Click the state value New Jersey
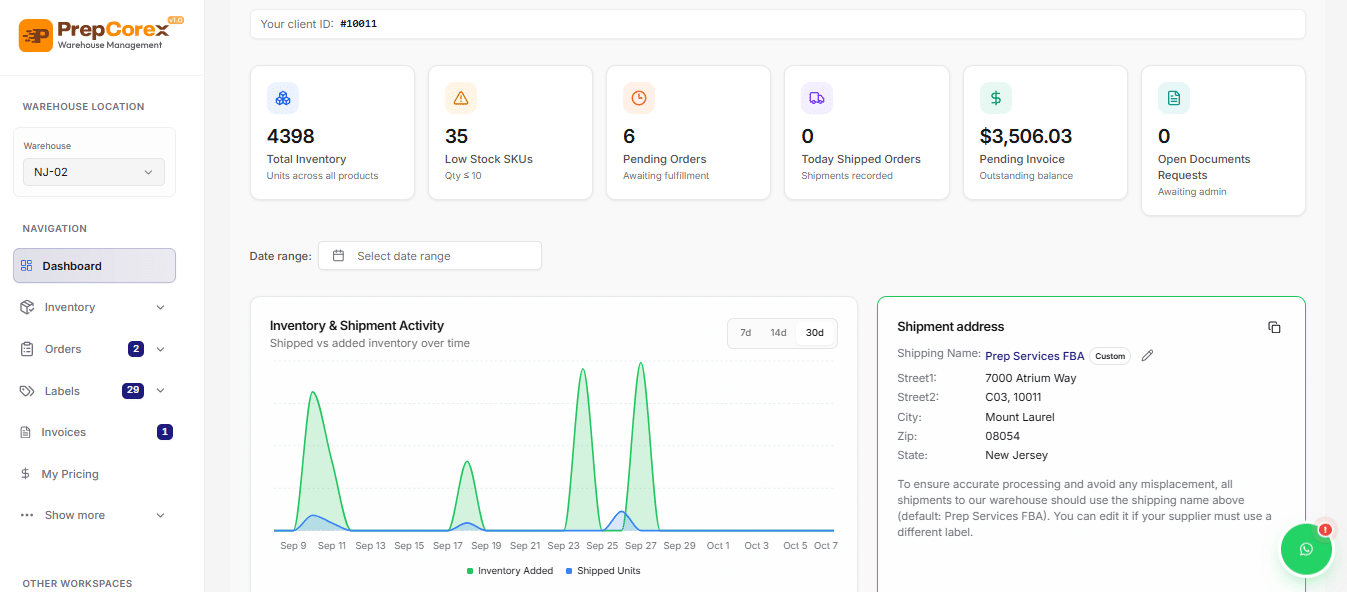Viewport: 1347px width, 592px height. tap(1017, 455)
